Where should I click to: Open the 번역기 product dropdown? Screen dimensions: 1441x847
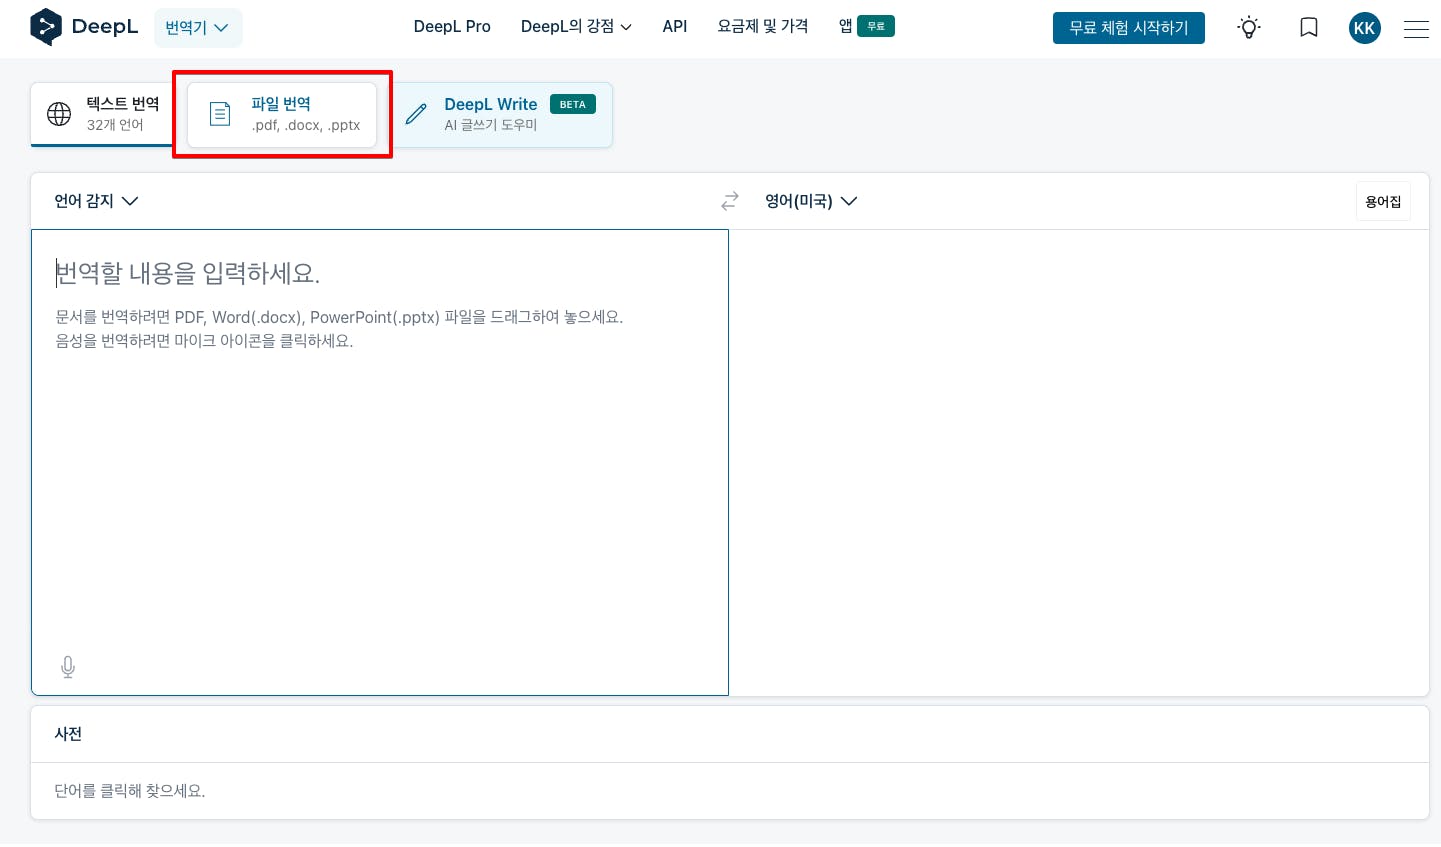tap(198, 28)
